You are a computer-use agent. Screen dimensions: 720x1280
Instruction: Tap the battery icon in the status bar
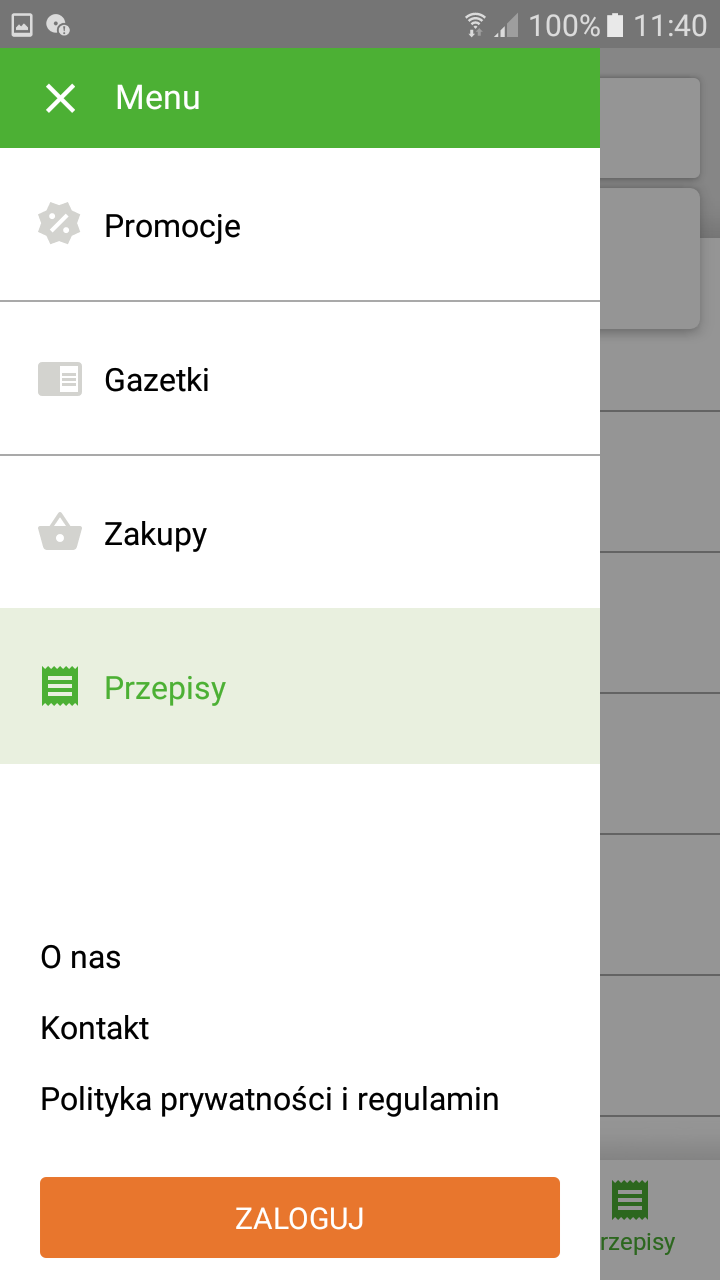point(615,24)
